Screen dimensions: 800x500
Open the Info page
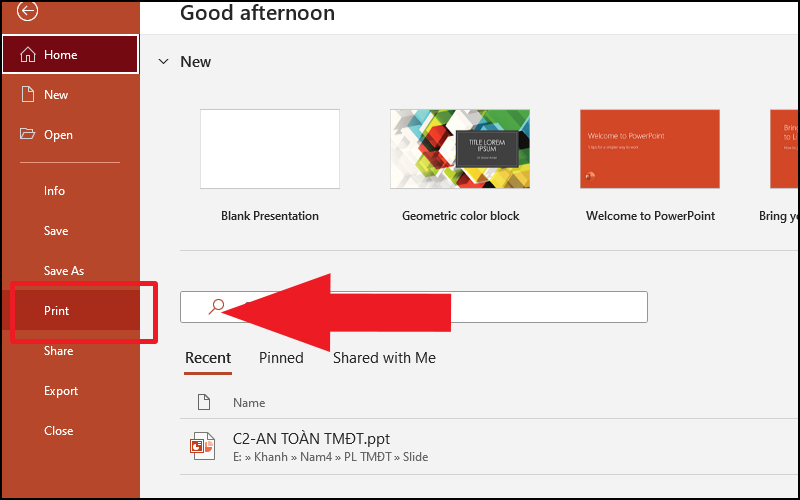click(70, 190)
